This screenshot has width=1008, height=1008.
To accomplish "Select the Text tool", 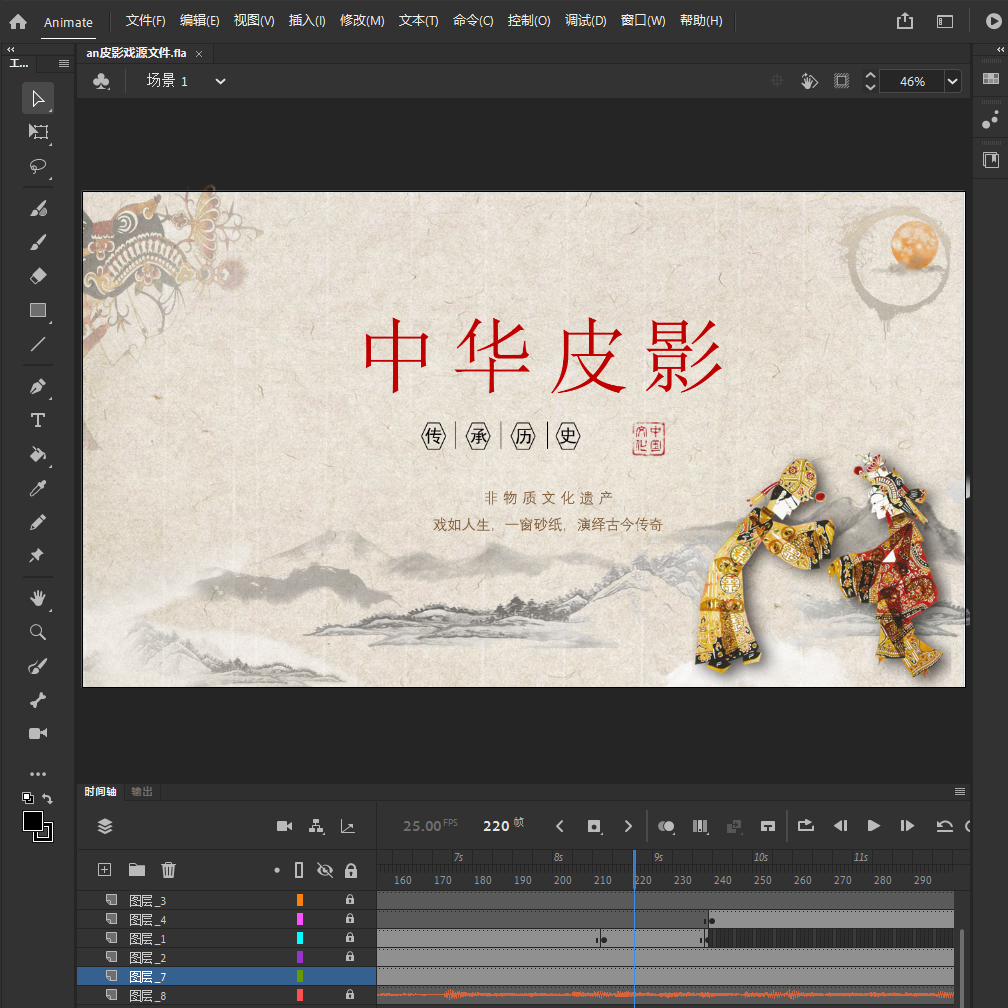I will coord(38,420).
